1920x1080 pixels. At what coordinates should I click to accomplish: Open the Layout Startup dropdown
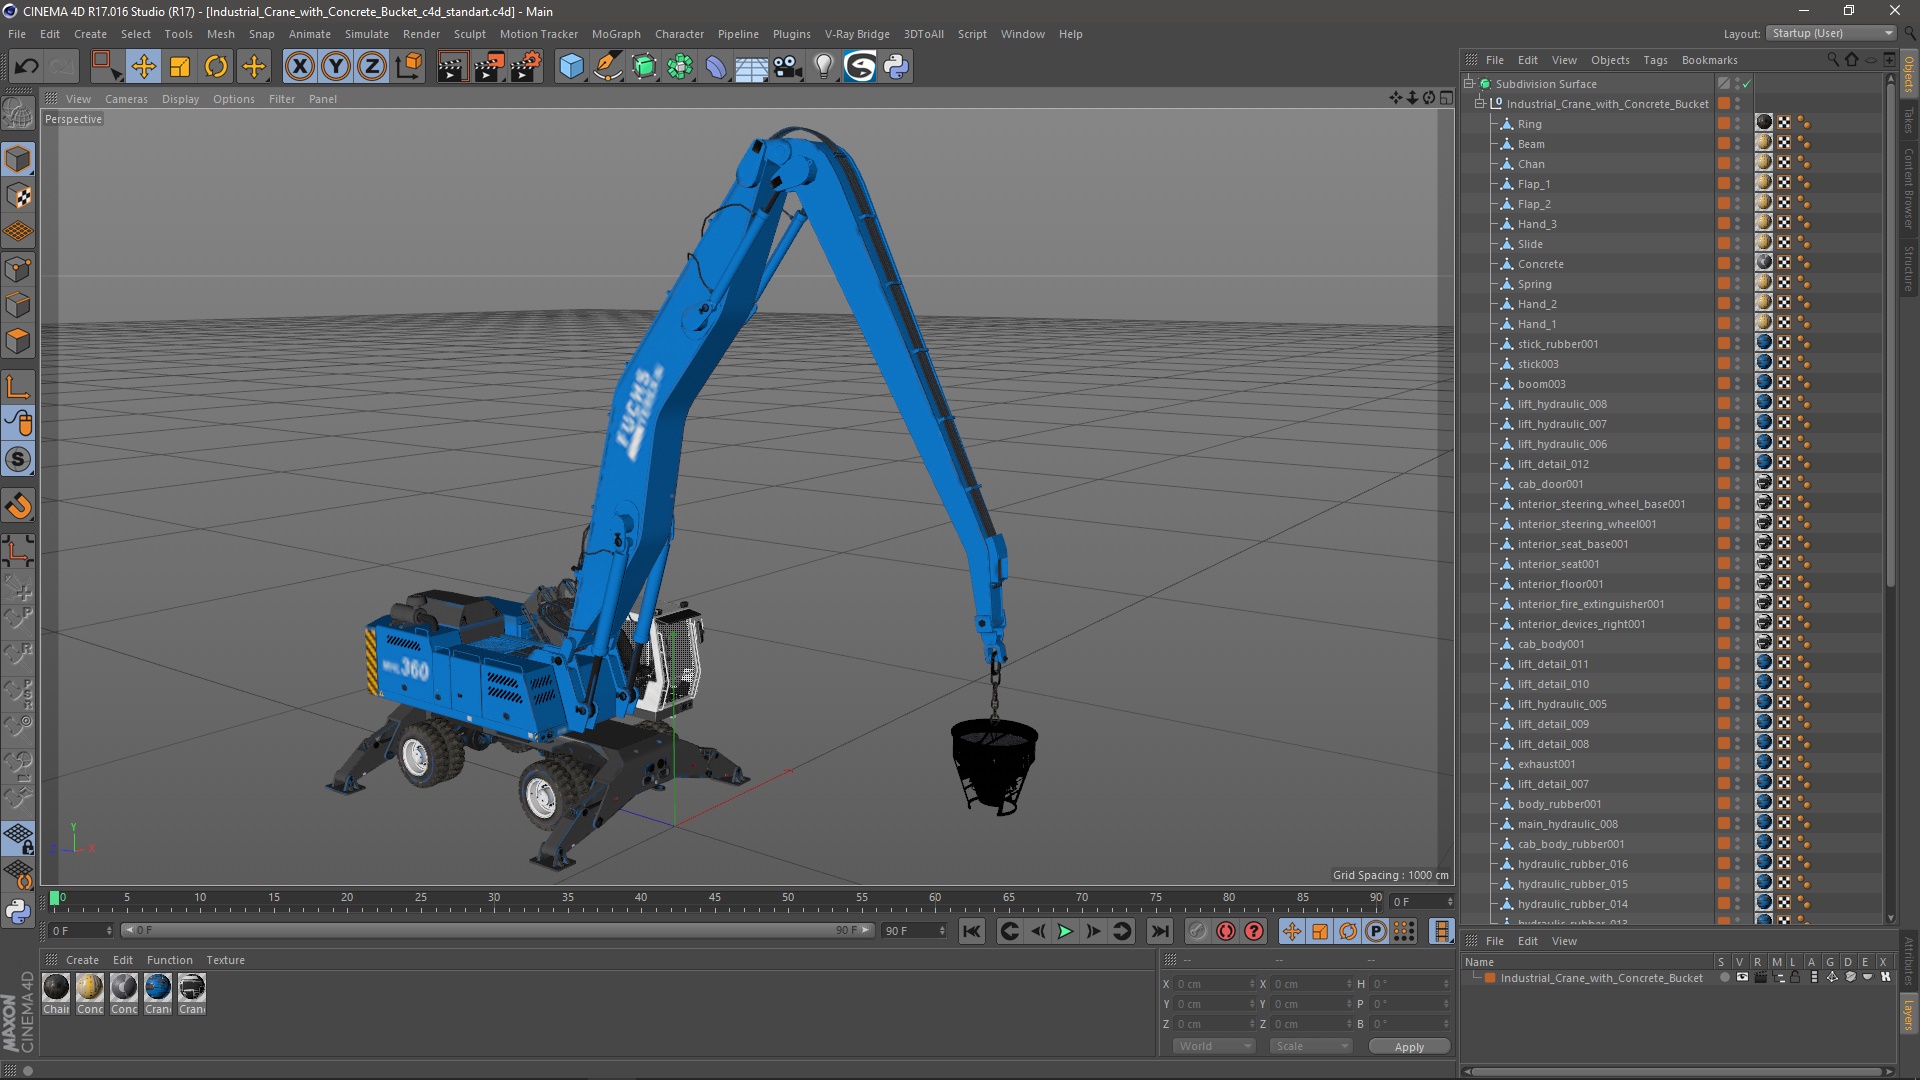[x=1831, y=33]
